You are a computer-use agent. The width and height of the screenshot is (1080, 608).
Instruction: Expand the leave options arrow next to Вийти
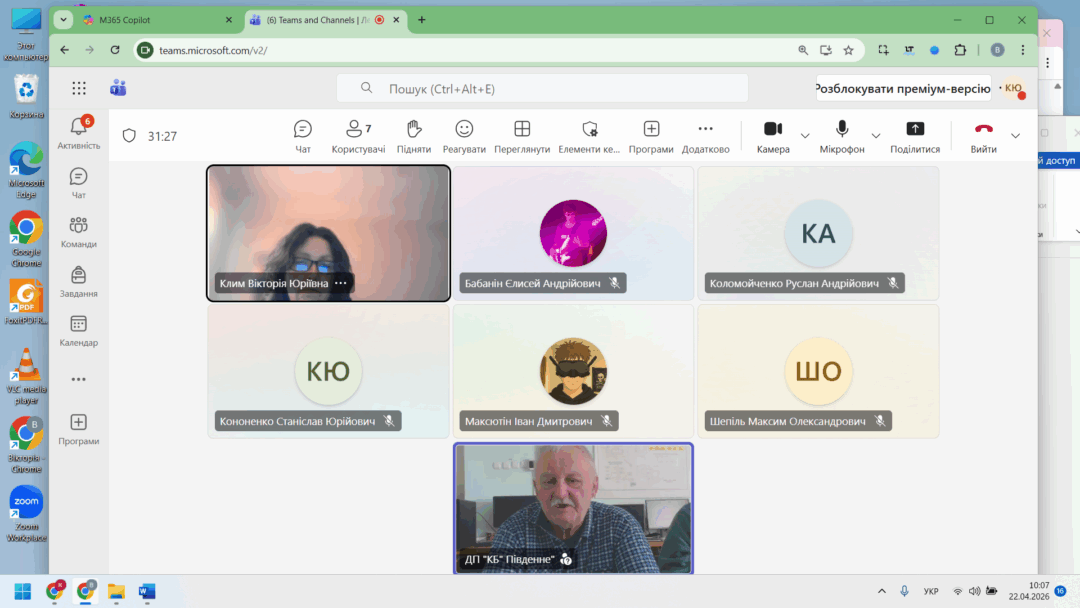(1016, 135)
